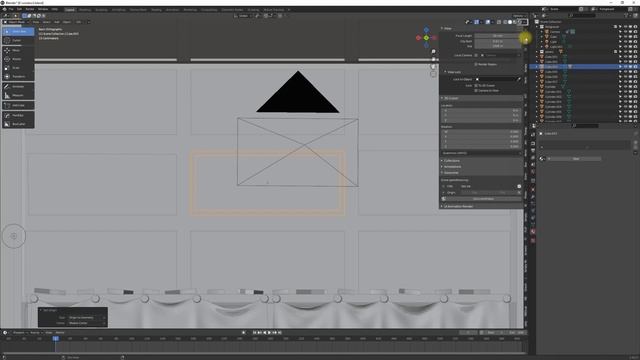Select the Rotate tool

pyautogui.click(x=18, y=59)
